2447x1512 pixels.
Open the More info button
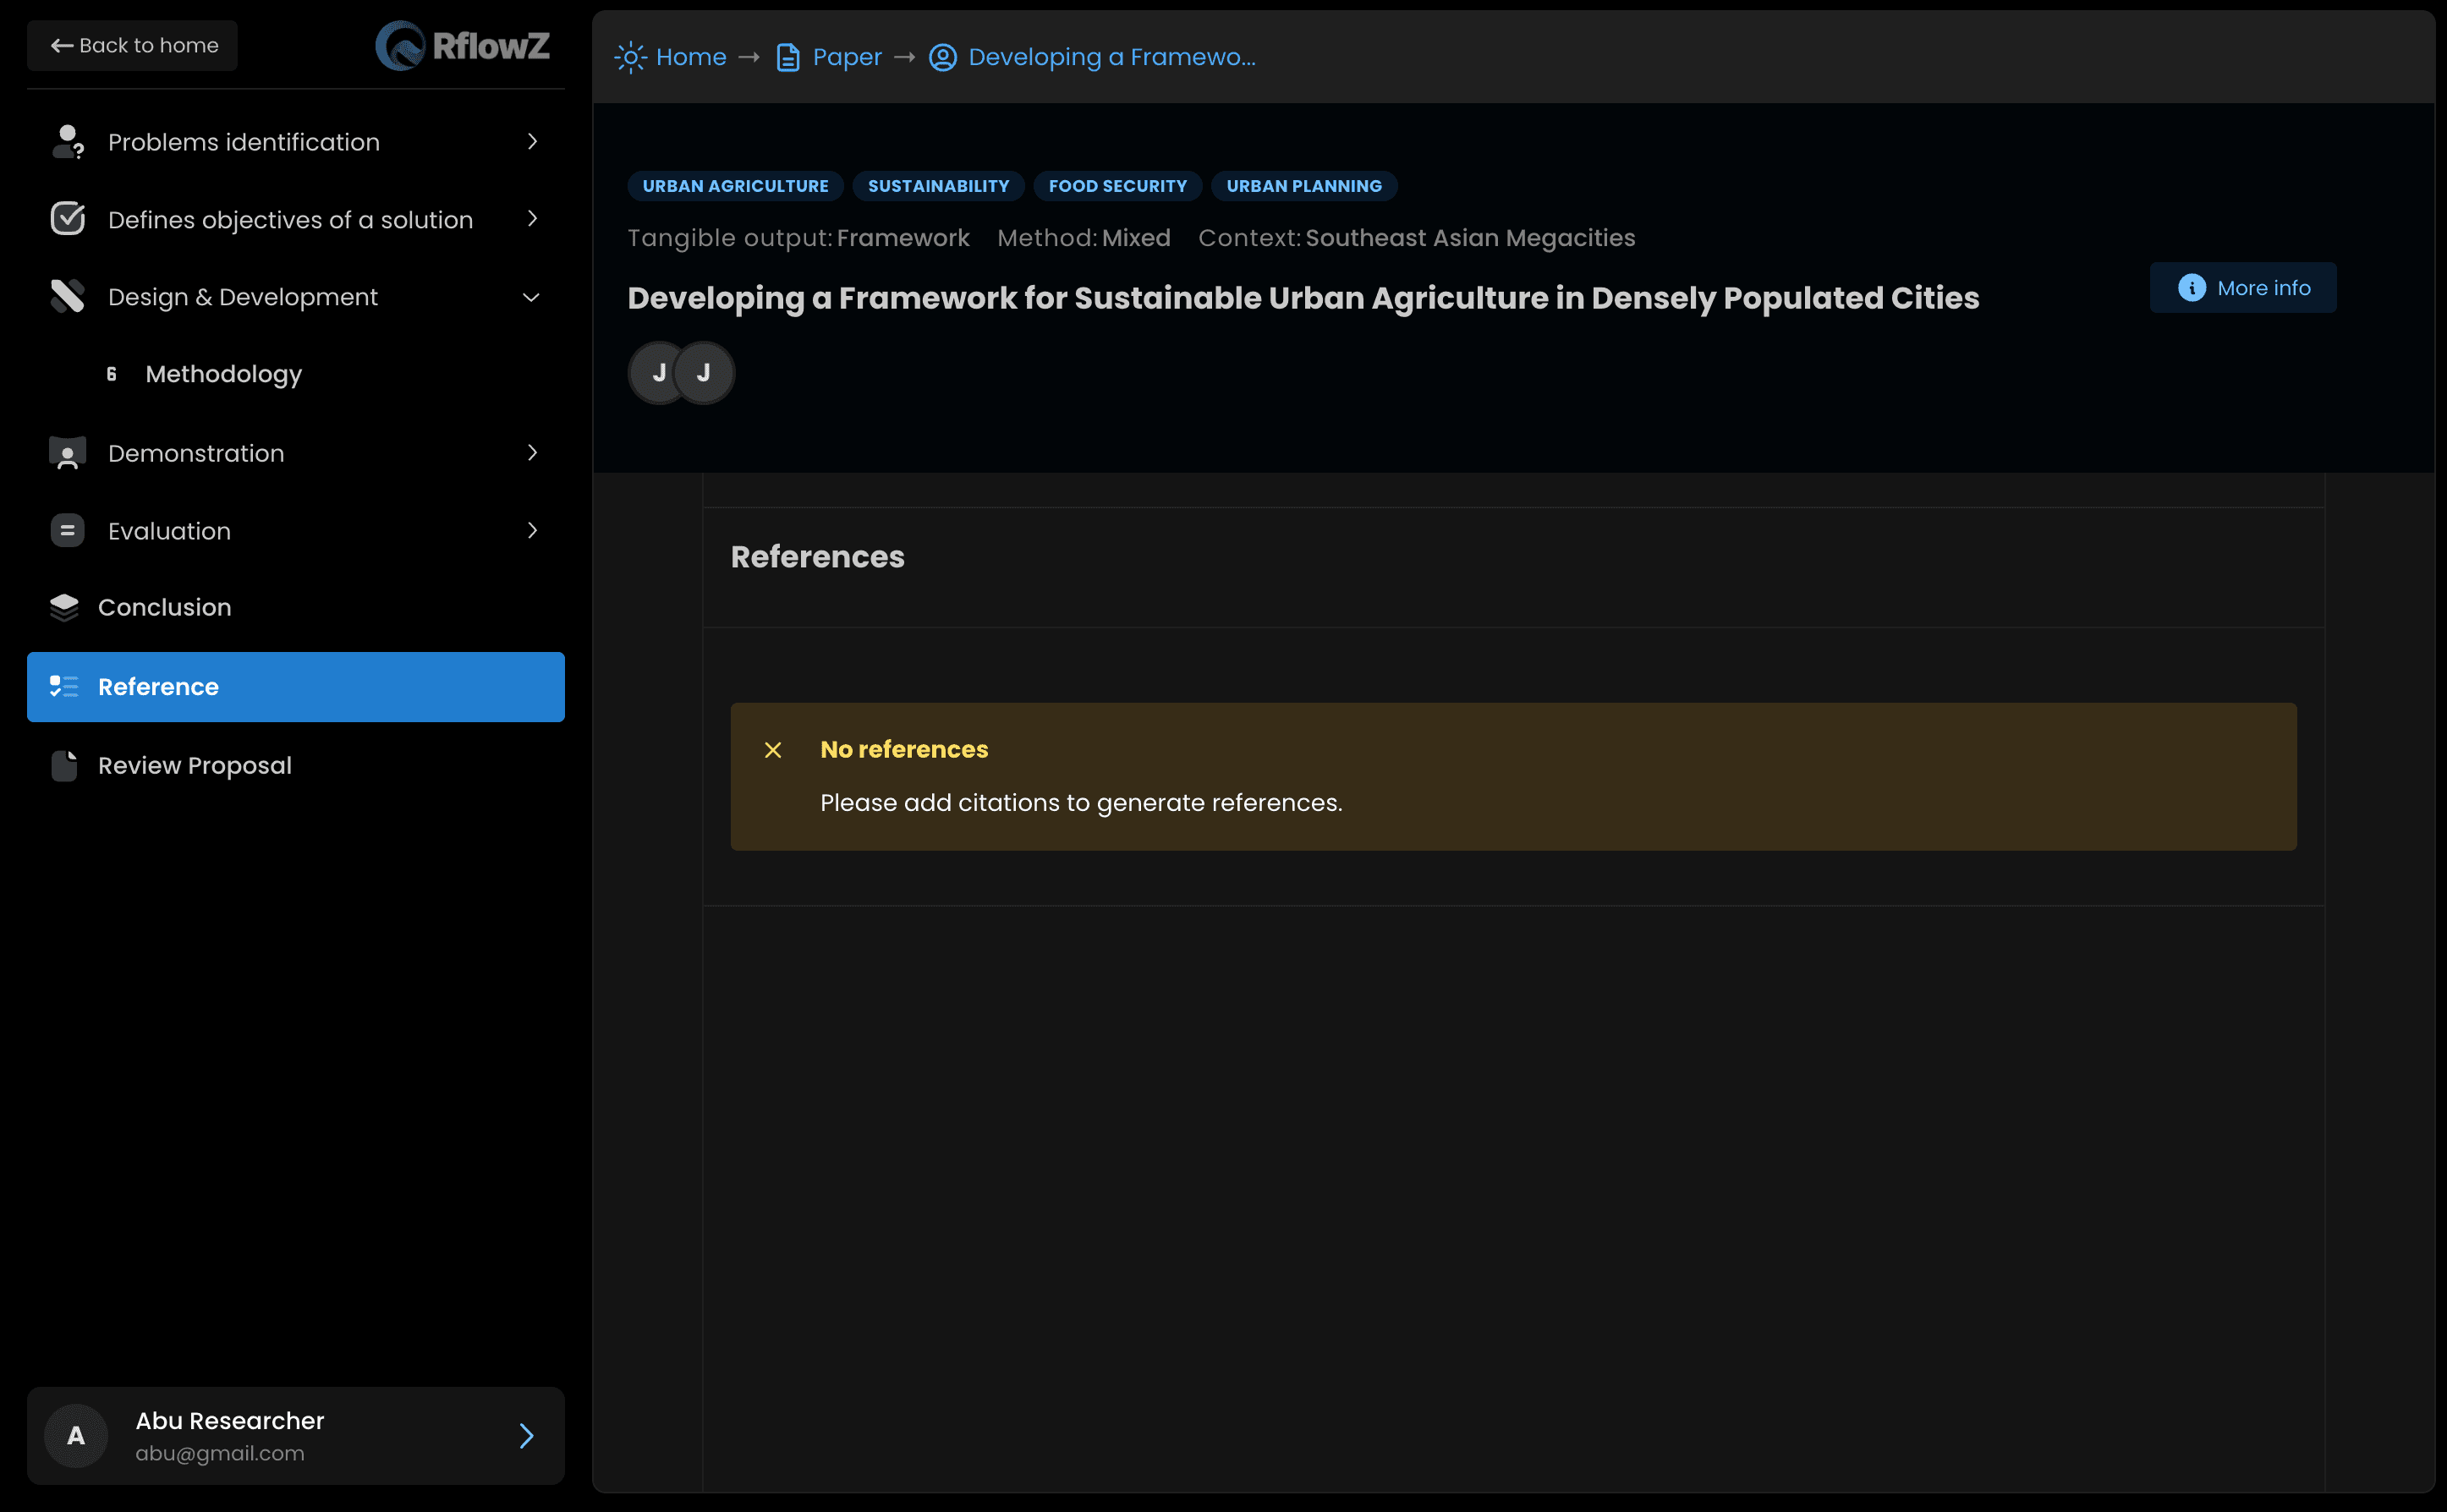(2243, 288)
